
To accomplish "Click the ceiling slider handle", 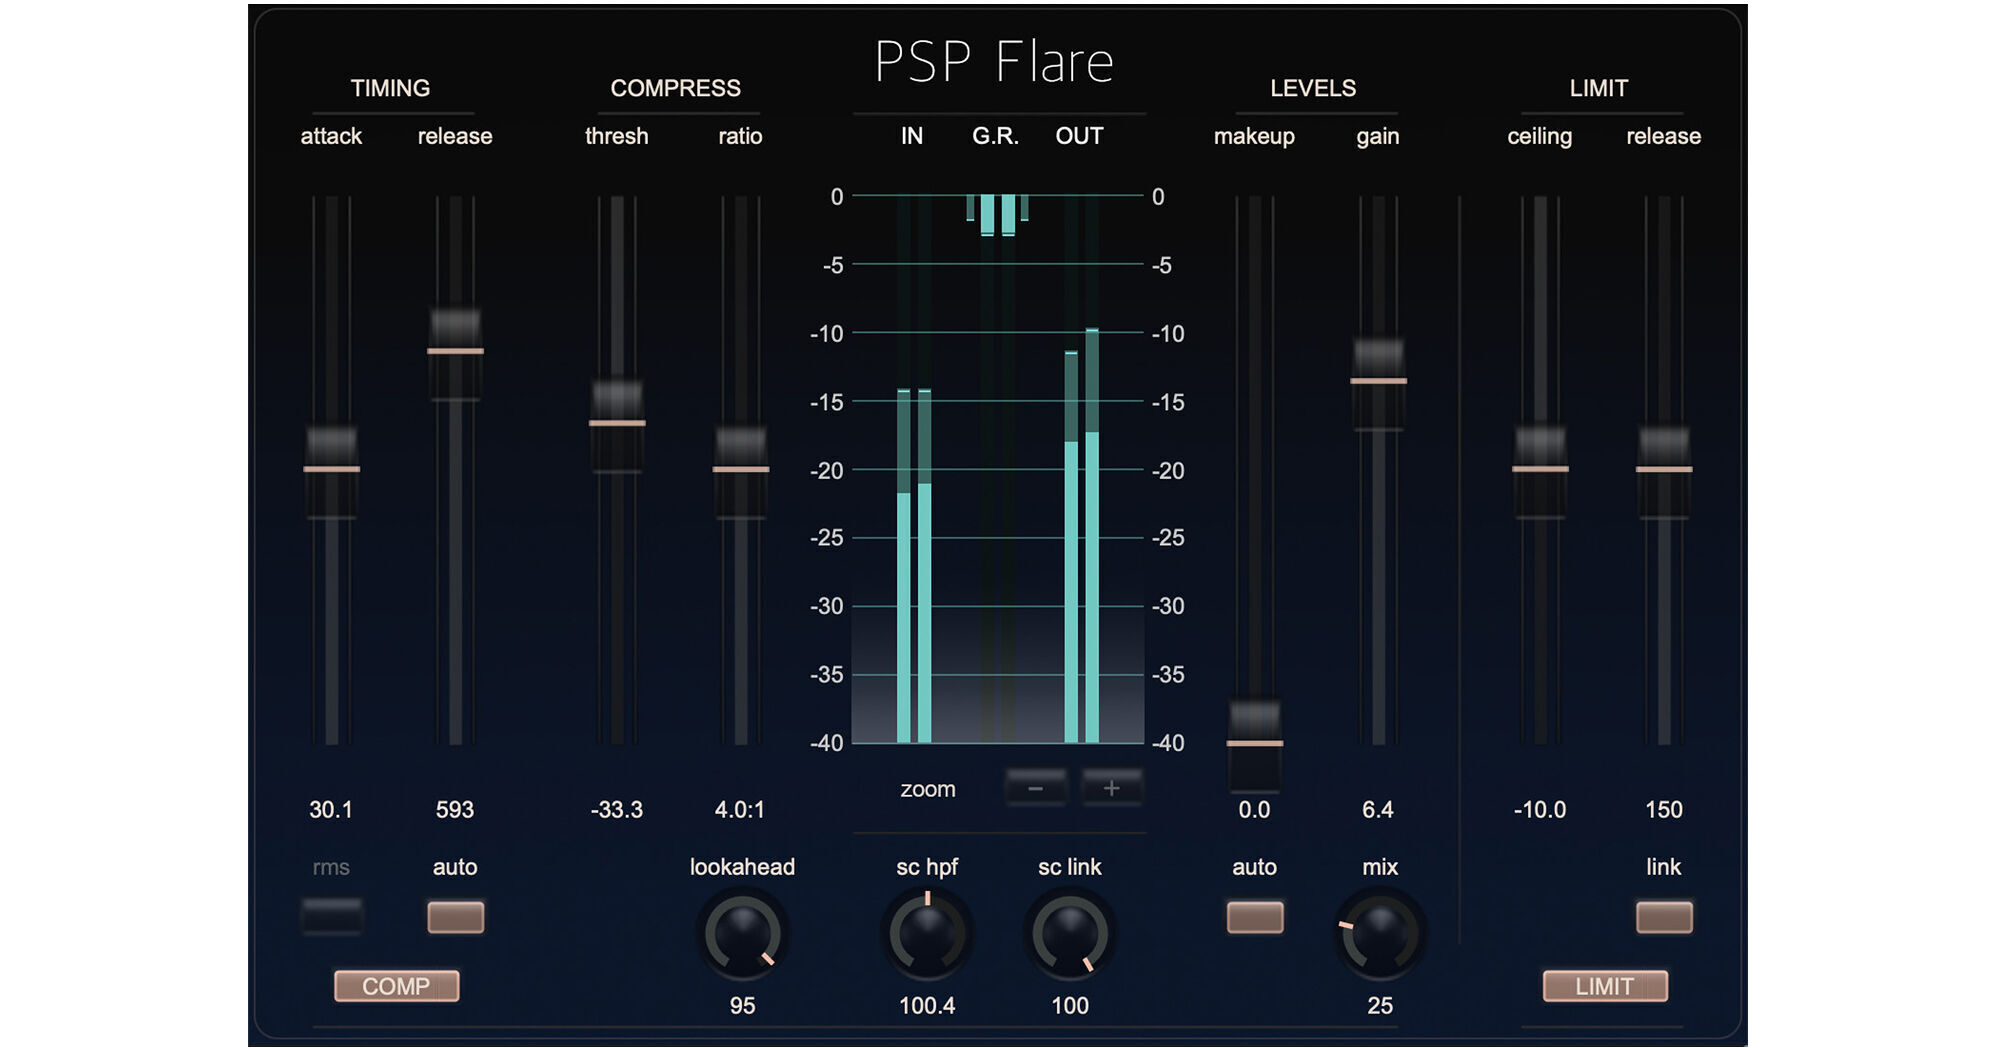I will 1540,469.
